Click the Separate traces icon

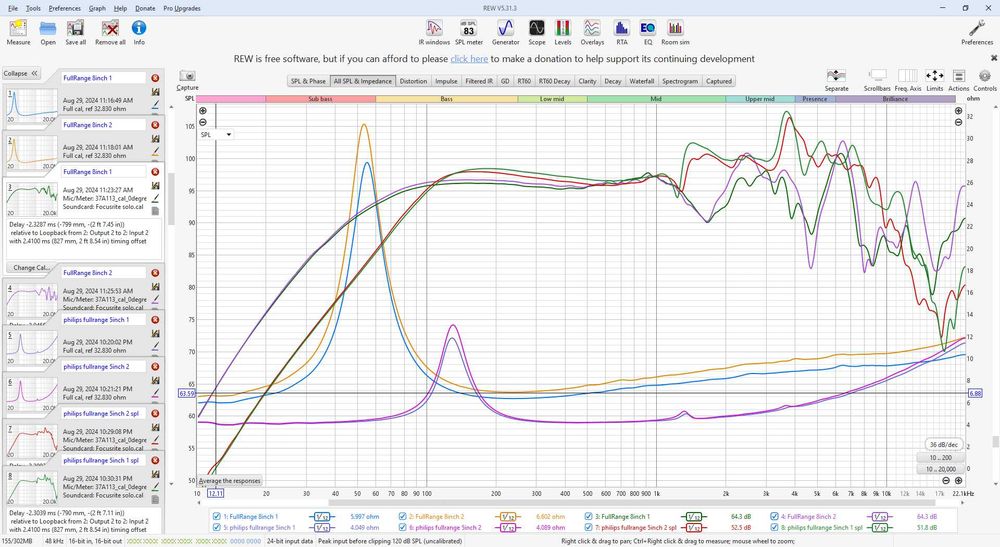836,80
